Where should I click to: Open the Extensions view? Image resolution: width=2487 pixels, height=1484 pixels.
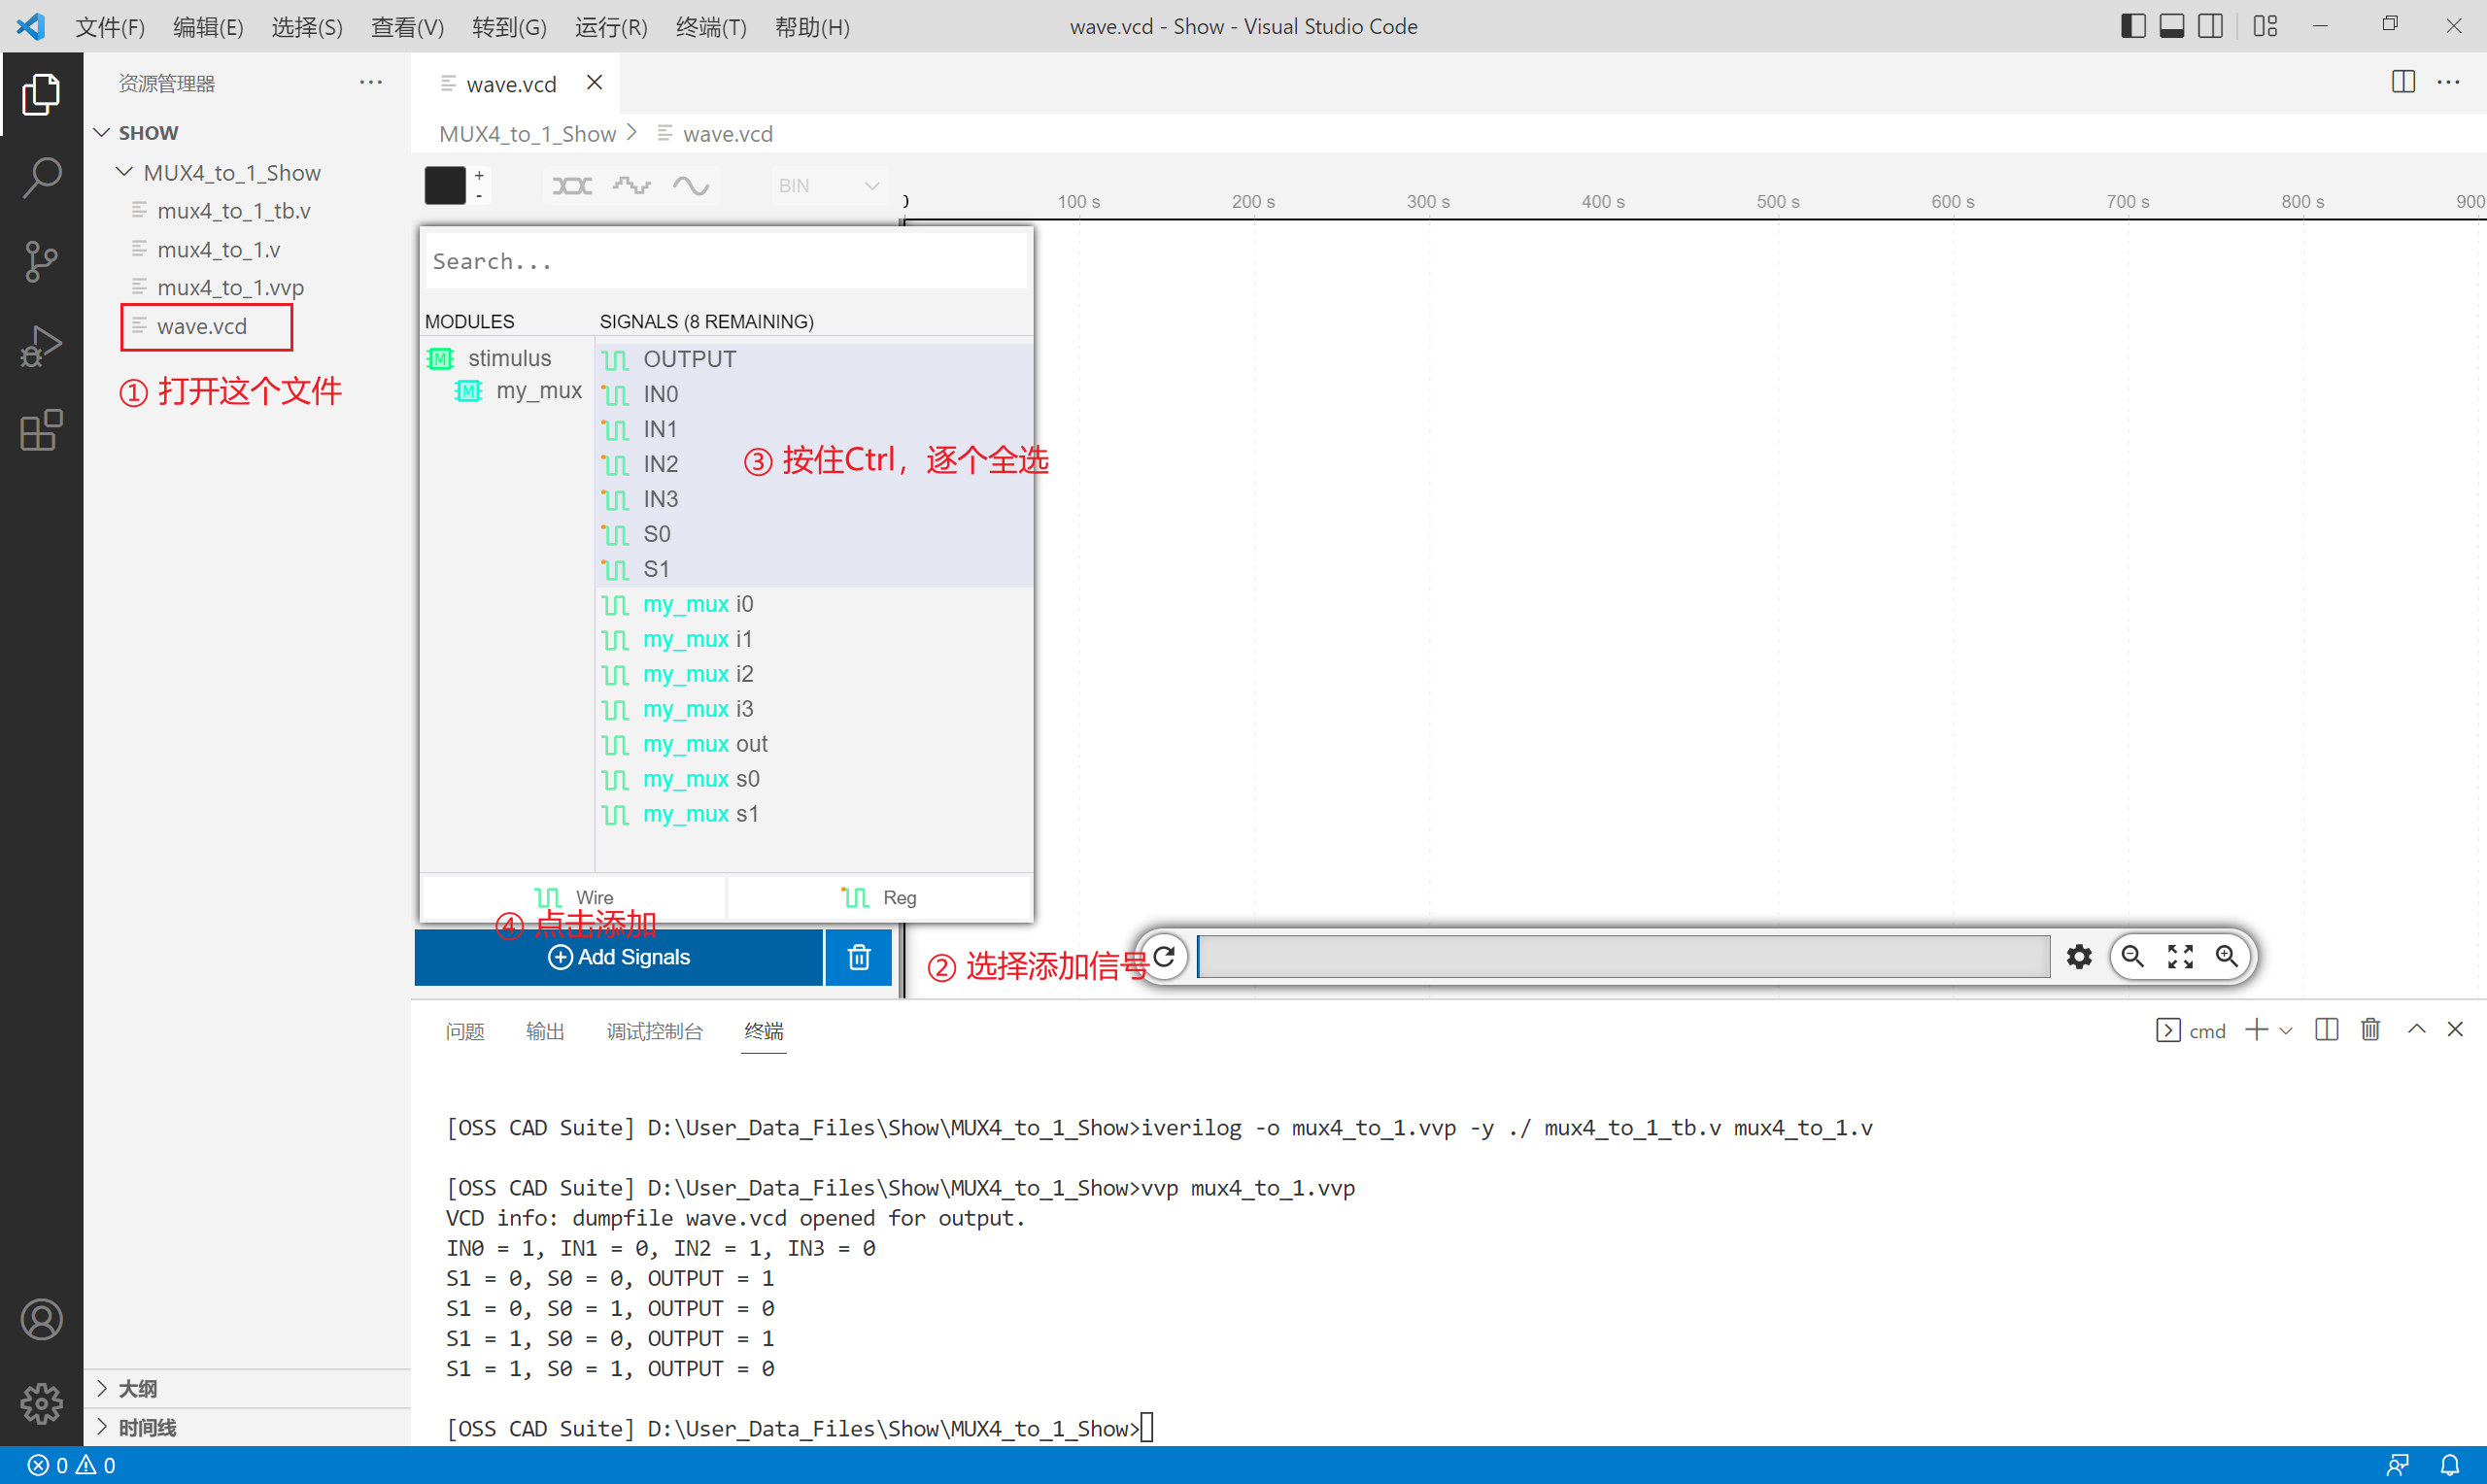[41, 430]
